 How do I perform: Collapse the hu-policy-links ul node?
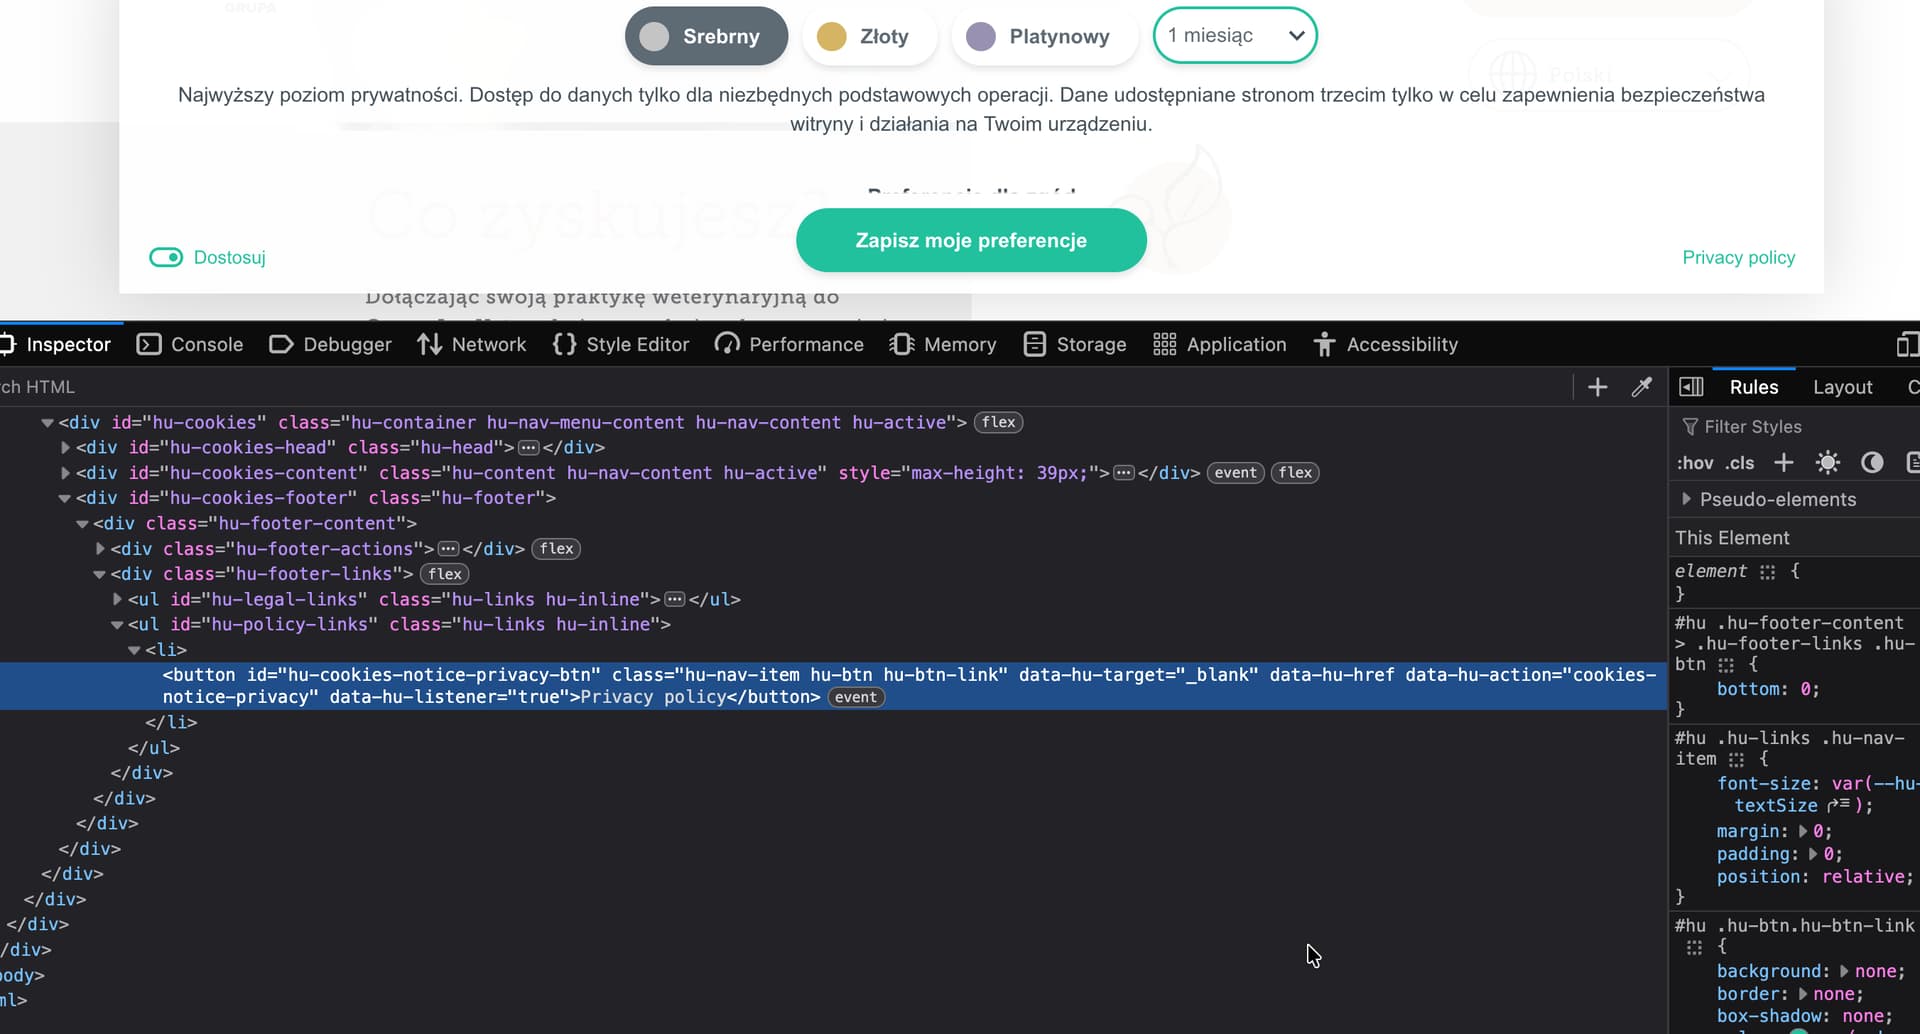pyautogui.click(x=117, y=625)
